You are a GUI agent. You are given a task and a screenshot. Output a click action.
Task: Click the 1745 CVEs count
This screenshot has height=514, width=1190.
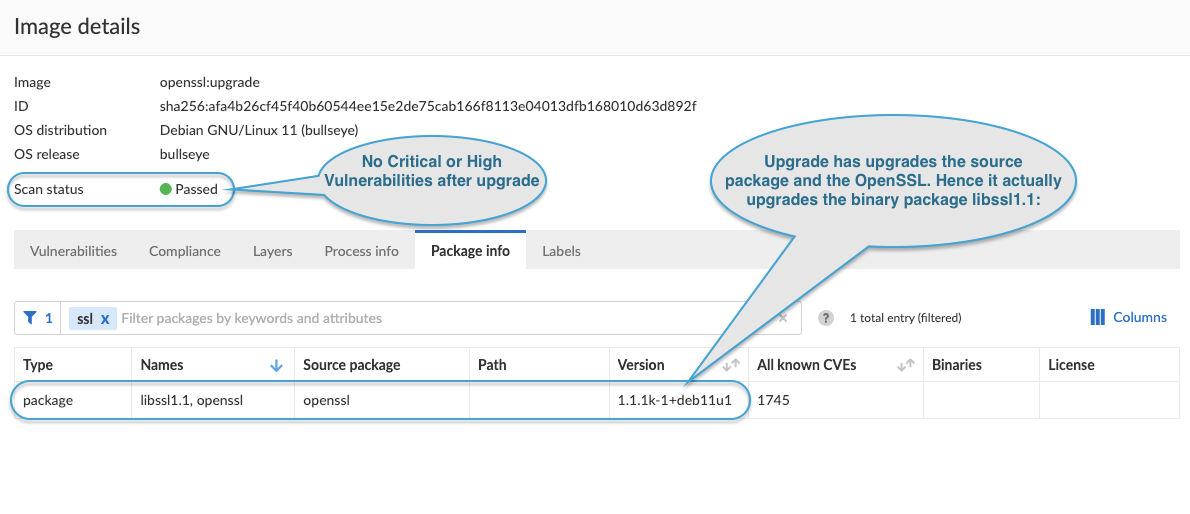[773, 401]
